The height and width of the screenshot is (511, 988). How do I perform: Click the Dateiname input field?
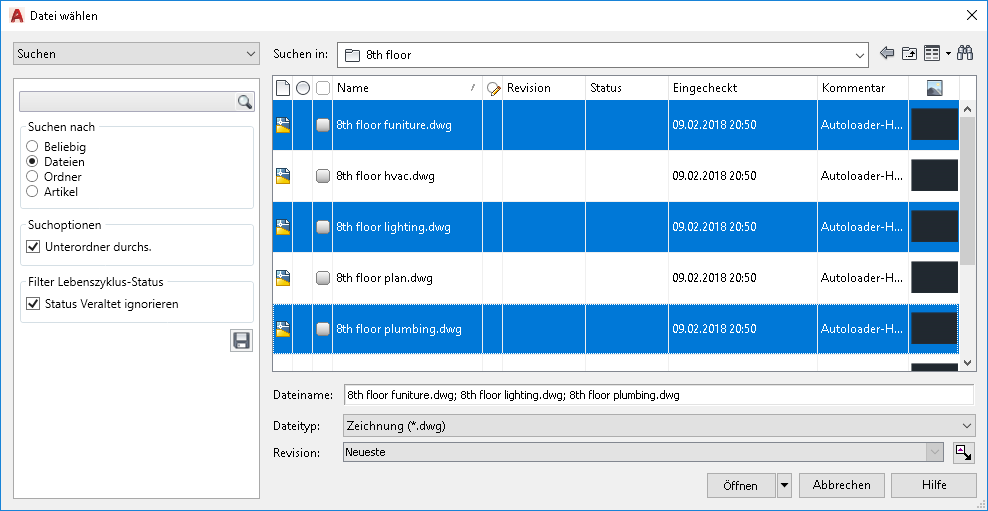(x=659, y=395)
